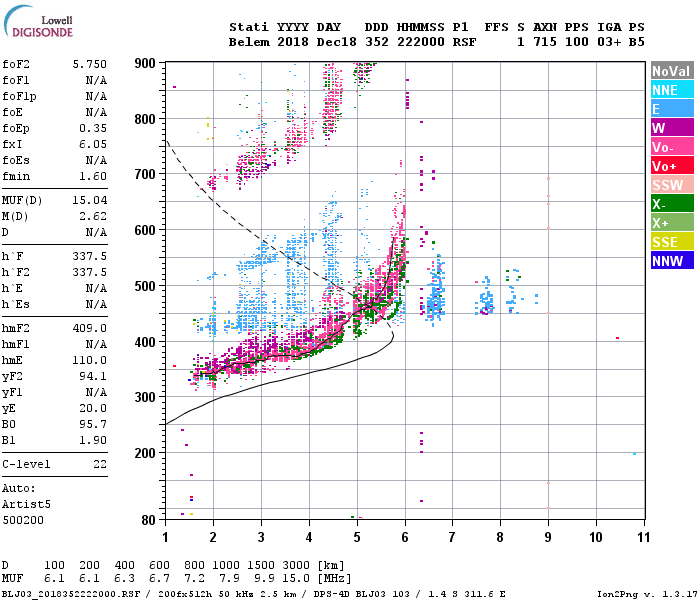Click the Artist5 auto-scaling label
Screen dimensions: 700x600
(x=26, y=504)
